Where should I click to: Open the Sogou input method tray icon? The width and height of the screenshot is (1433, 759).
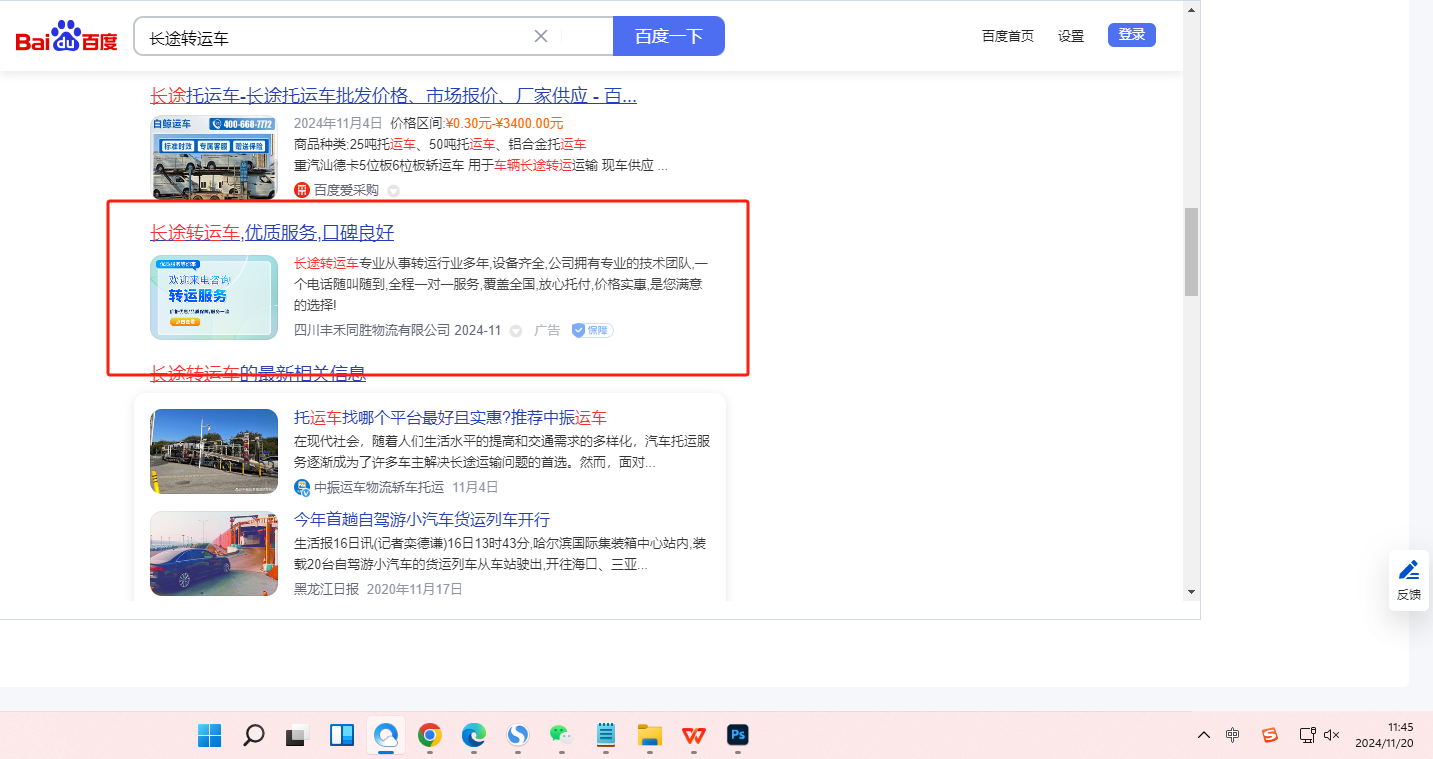pyautogui.click(x=1269, y=735)
